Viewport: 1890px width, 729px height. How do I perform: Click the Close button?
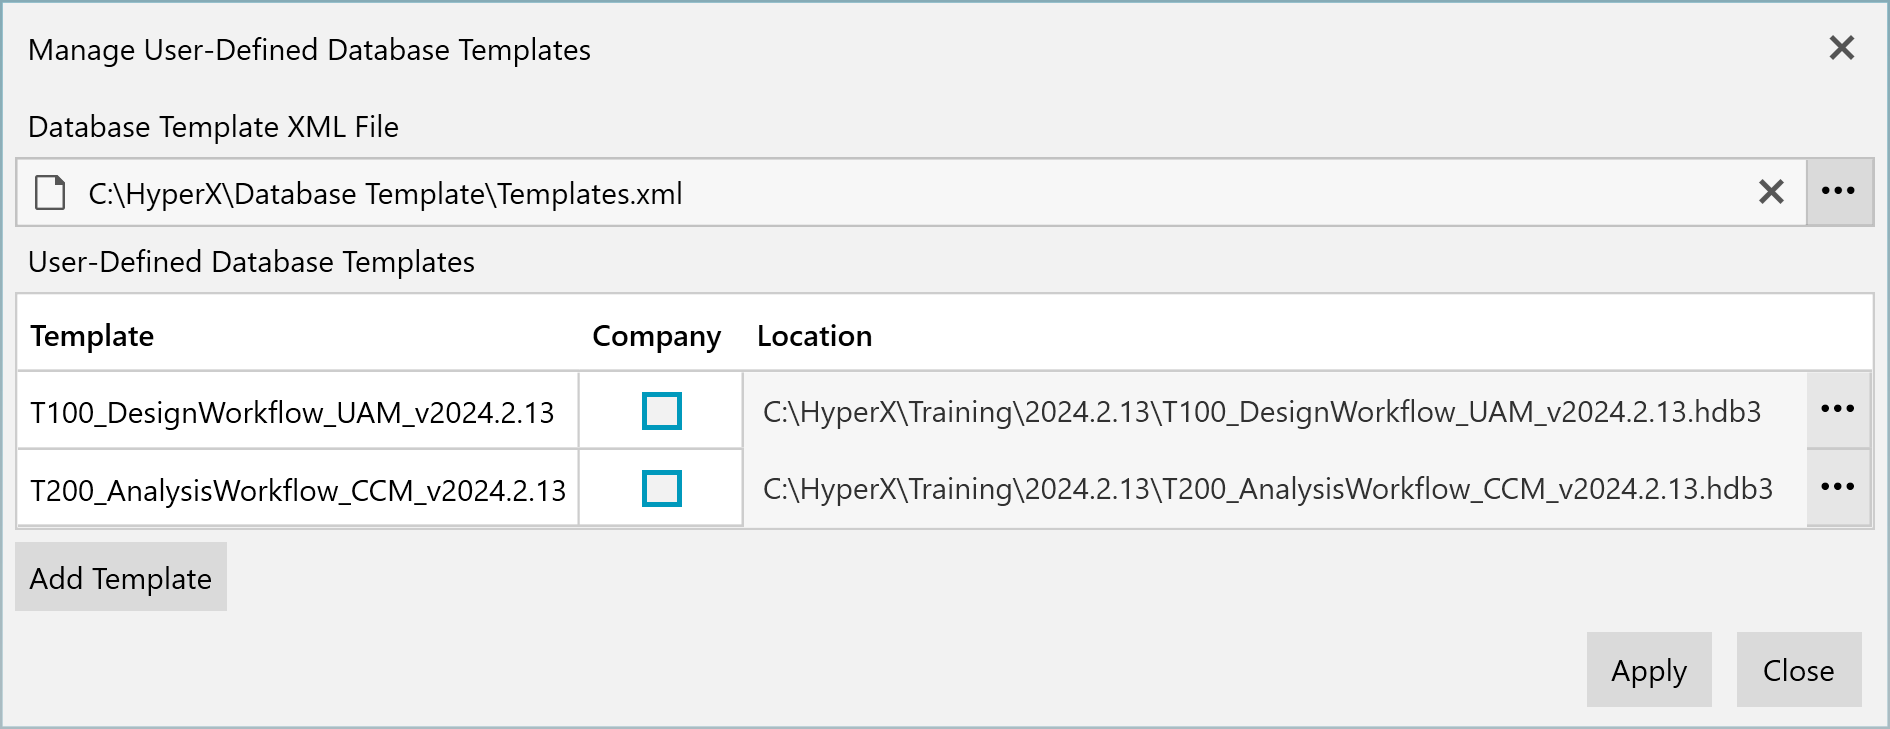click(1799, 670)
